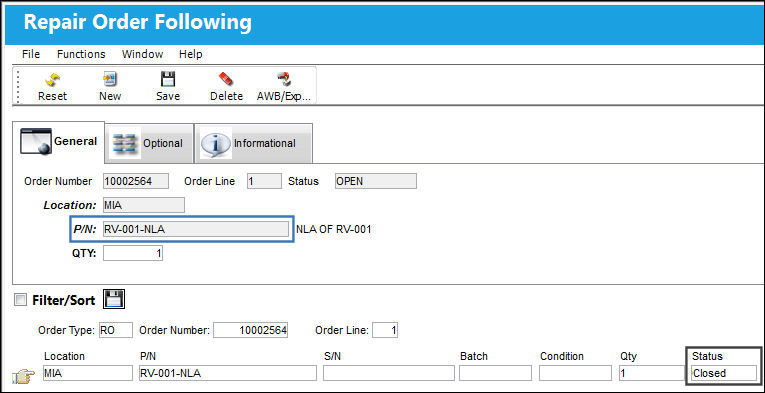Image resolution: width=765 pixels, height=393 pixels.
Task: Click the 'Qty' column header
Action: [628, 356]
